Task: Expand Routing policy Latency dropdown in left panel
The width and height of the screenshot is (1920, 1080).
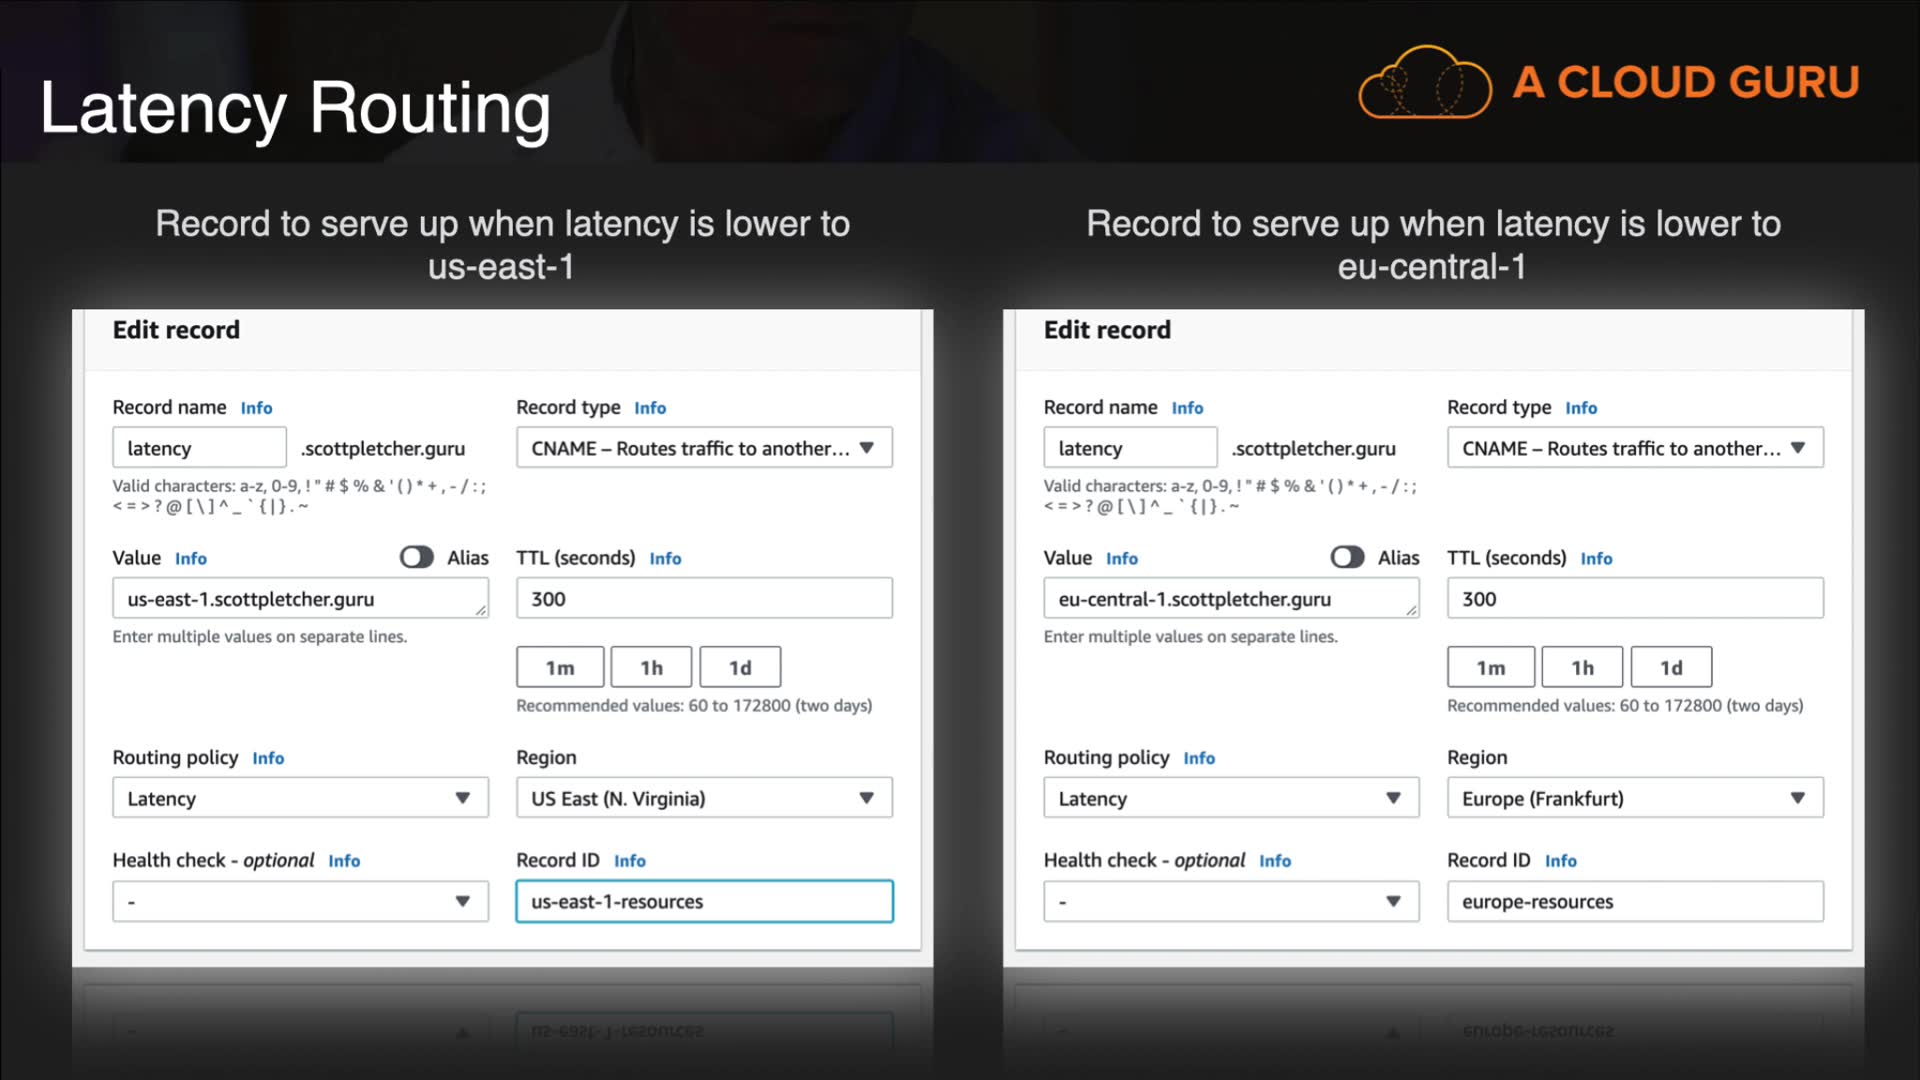Action: [300, 798]
